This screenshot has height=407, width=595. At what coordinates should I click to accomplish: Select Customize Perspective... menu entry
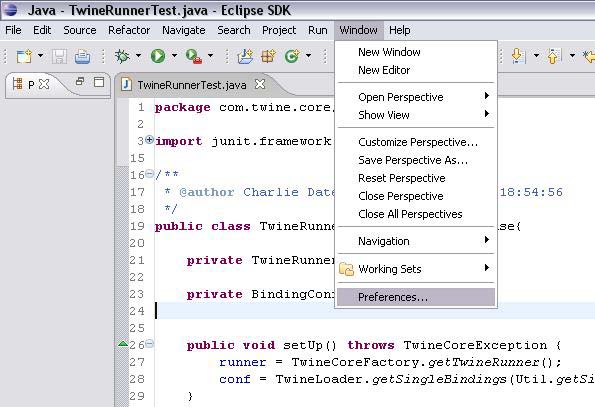coord(416,142)
